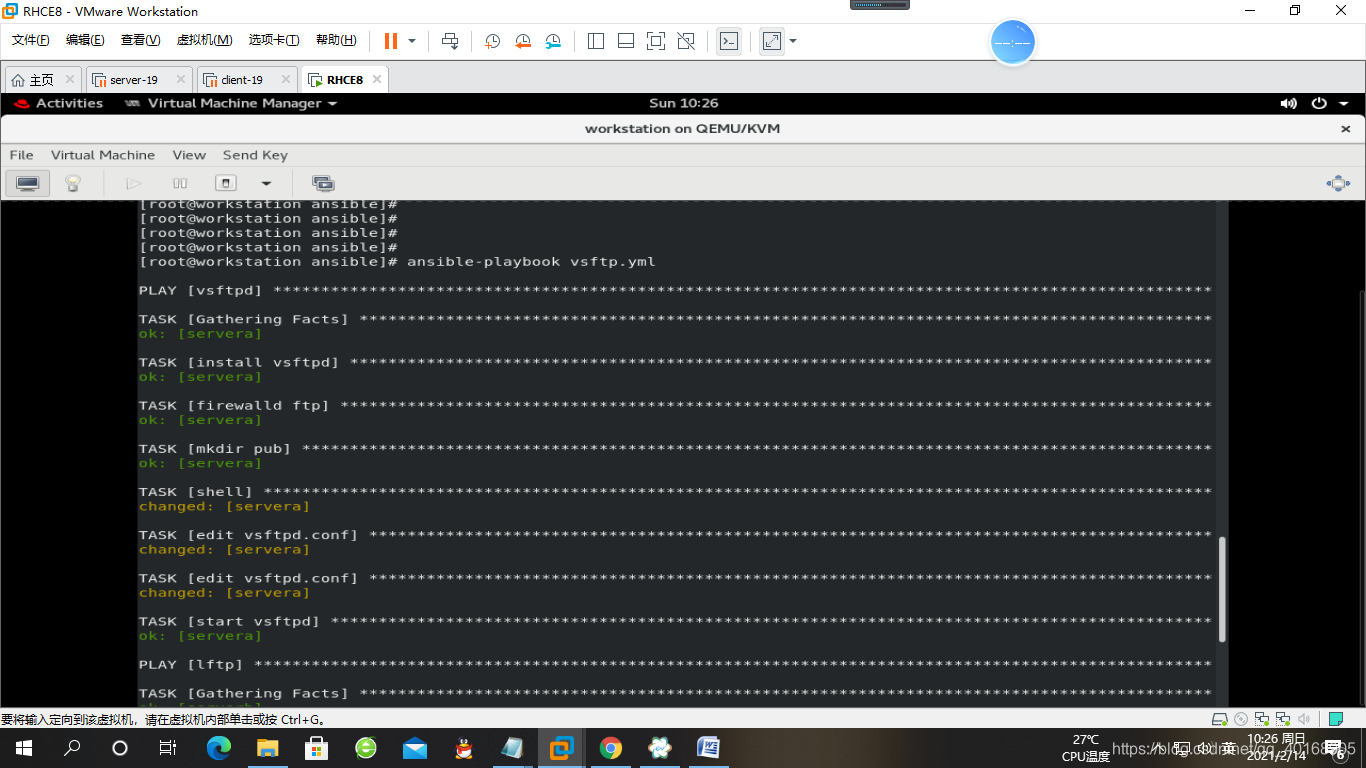Open the Word icon on taskbar
Image resolution: width=1366 pixels, height=768 pixels.
coord(708,748)
